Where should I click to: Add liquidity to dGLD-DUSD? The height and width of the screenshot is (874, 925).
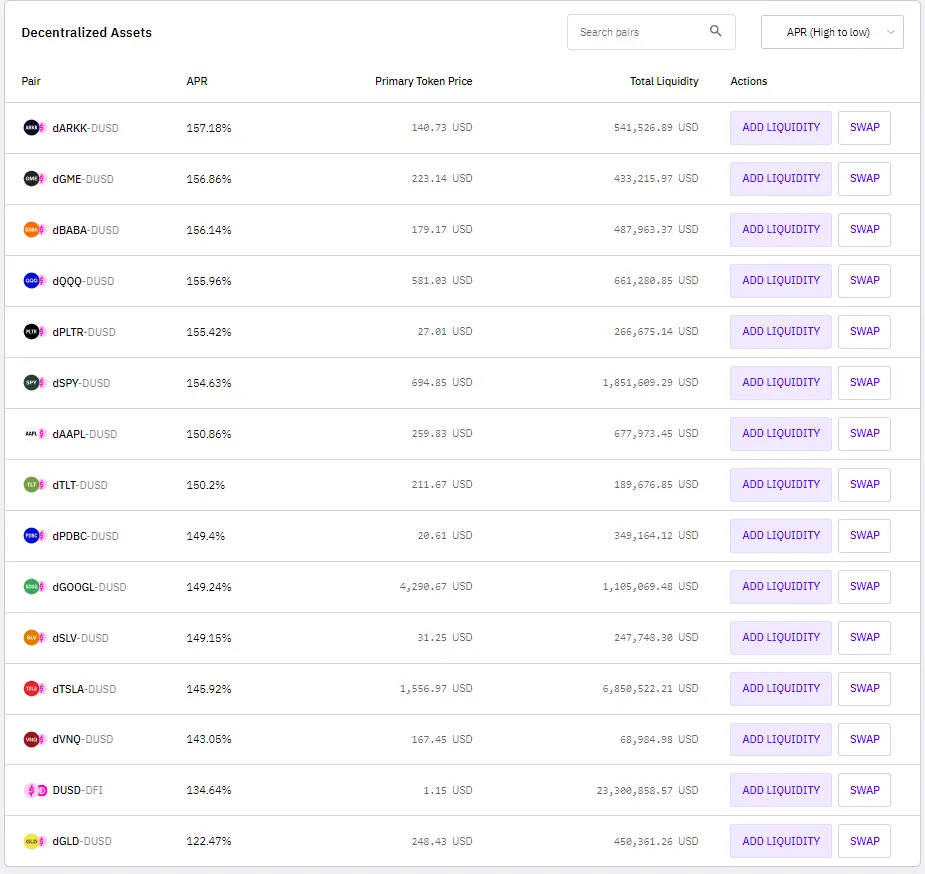(x=780, y=841)
